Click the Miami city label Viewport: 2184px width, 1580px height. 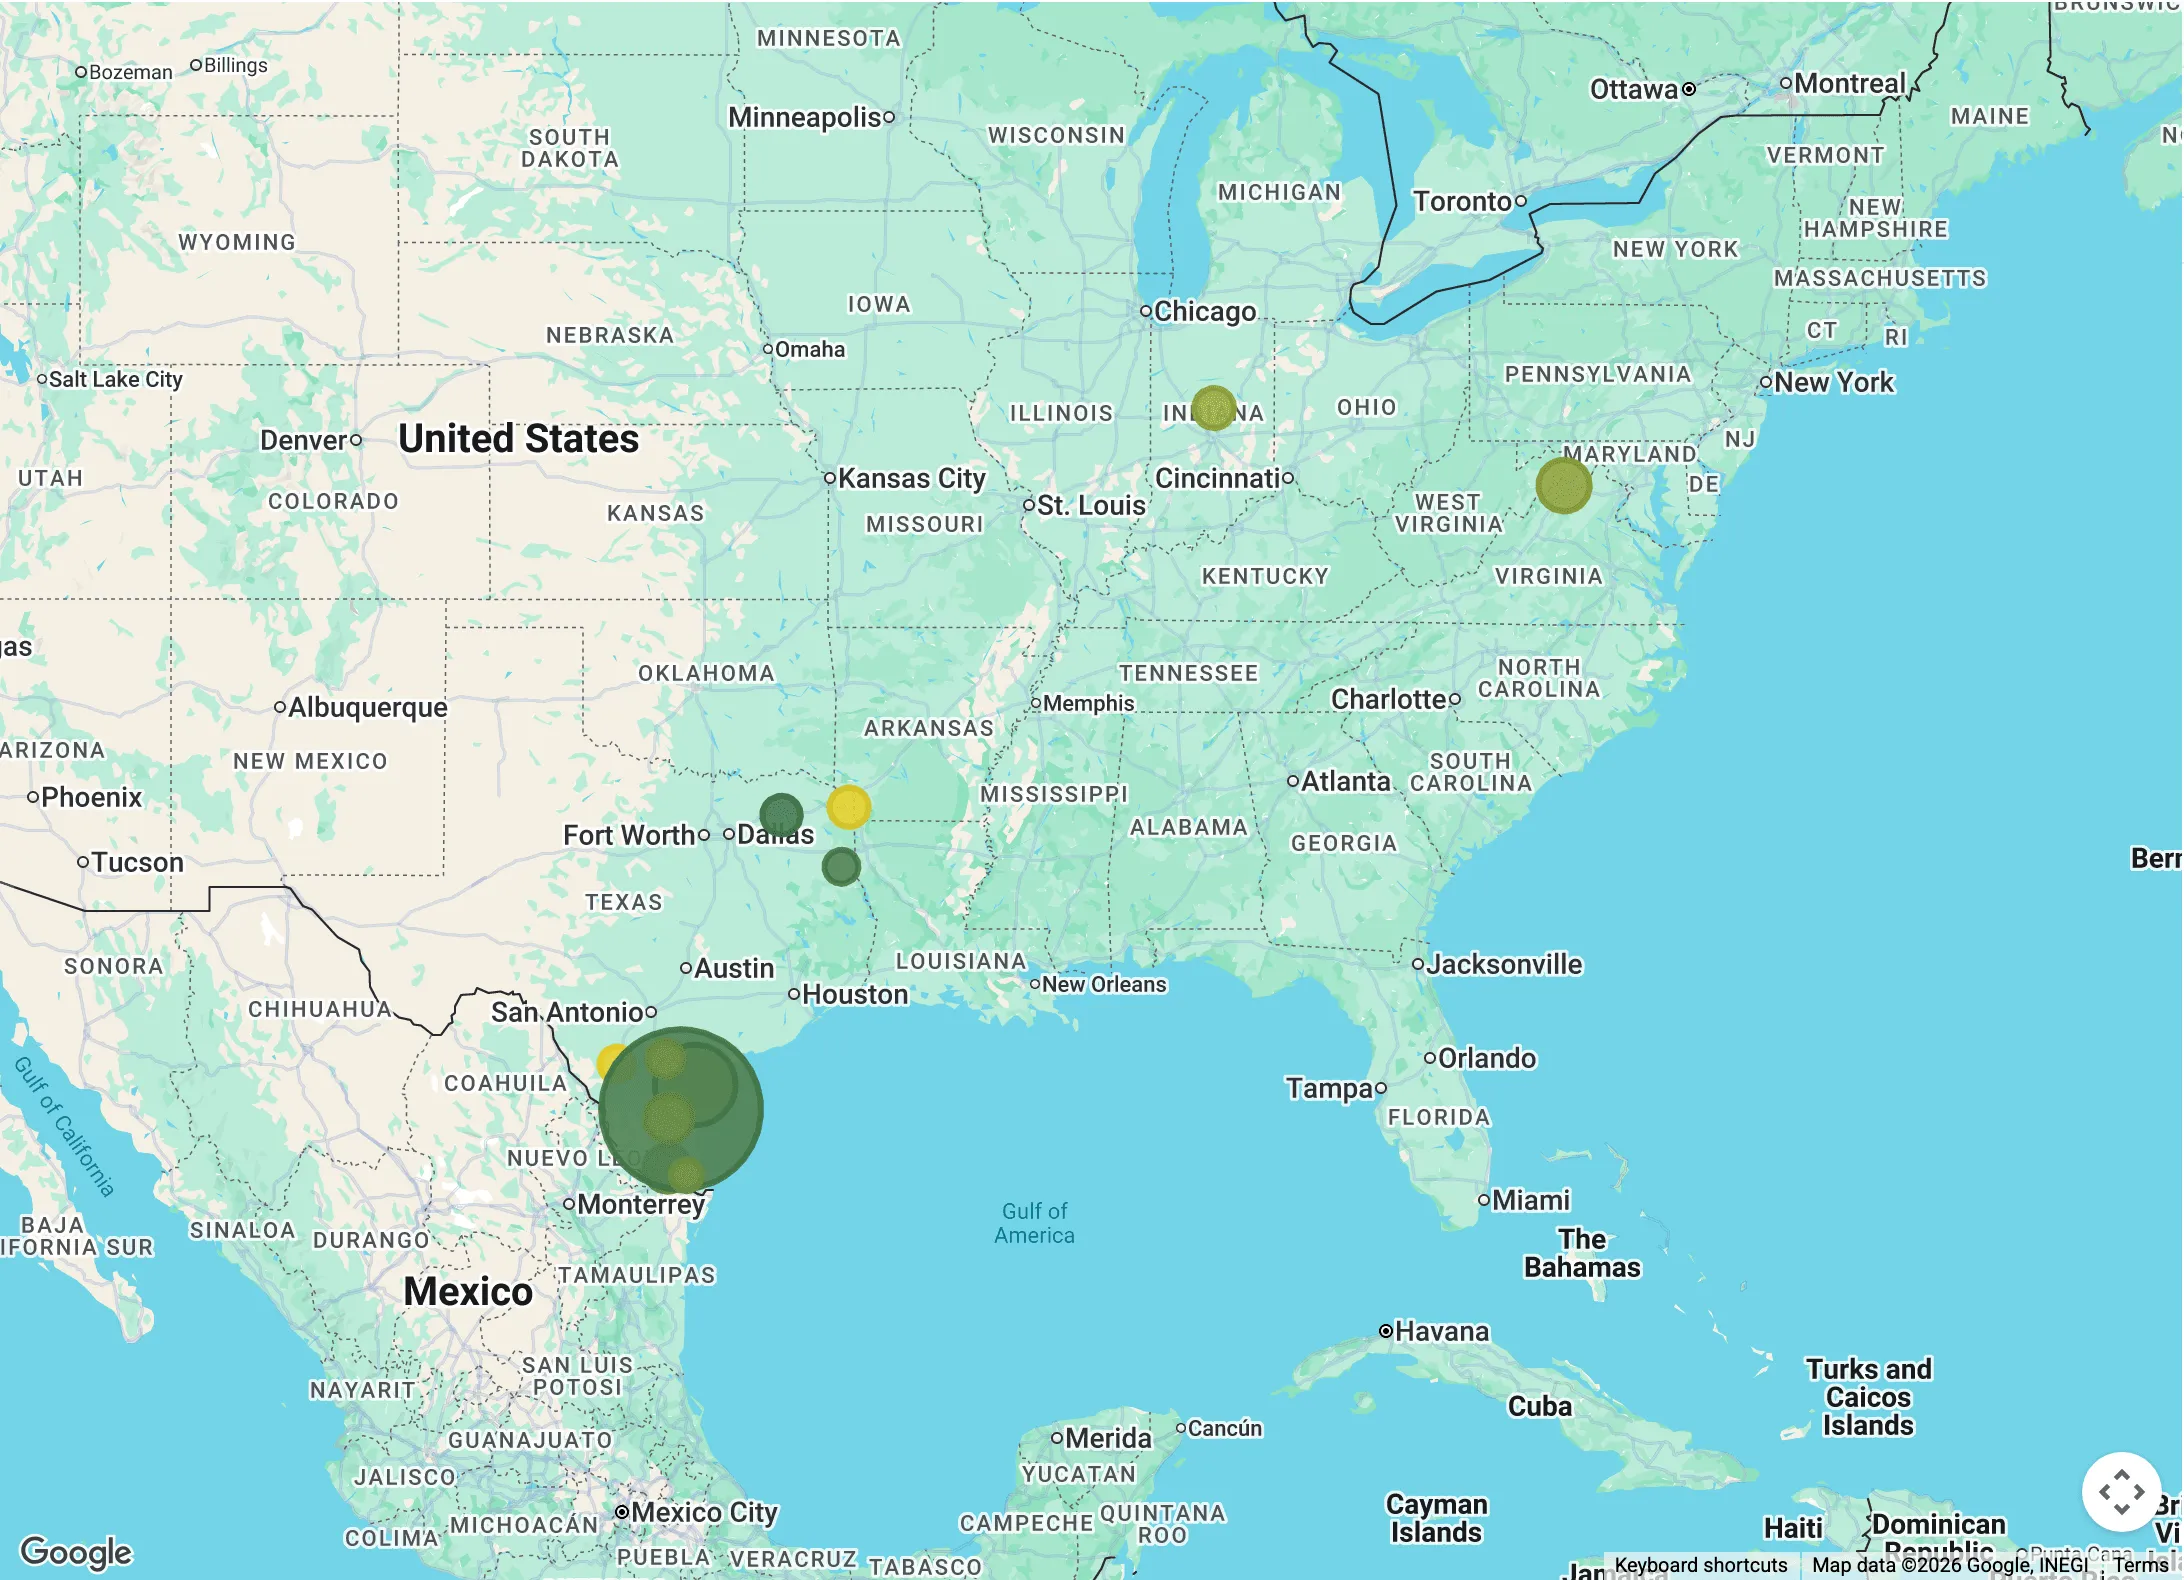(1531, 1200)
